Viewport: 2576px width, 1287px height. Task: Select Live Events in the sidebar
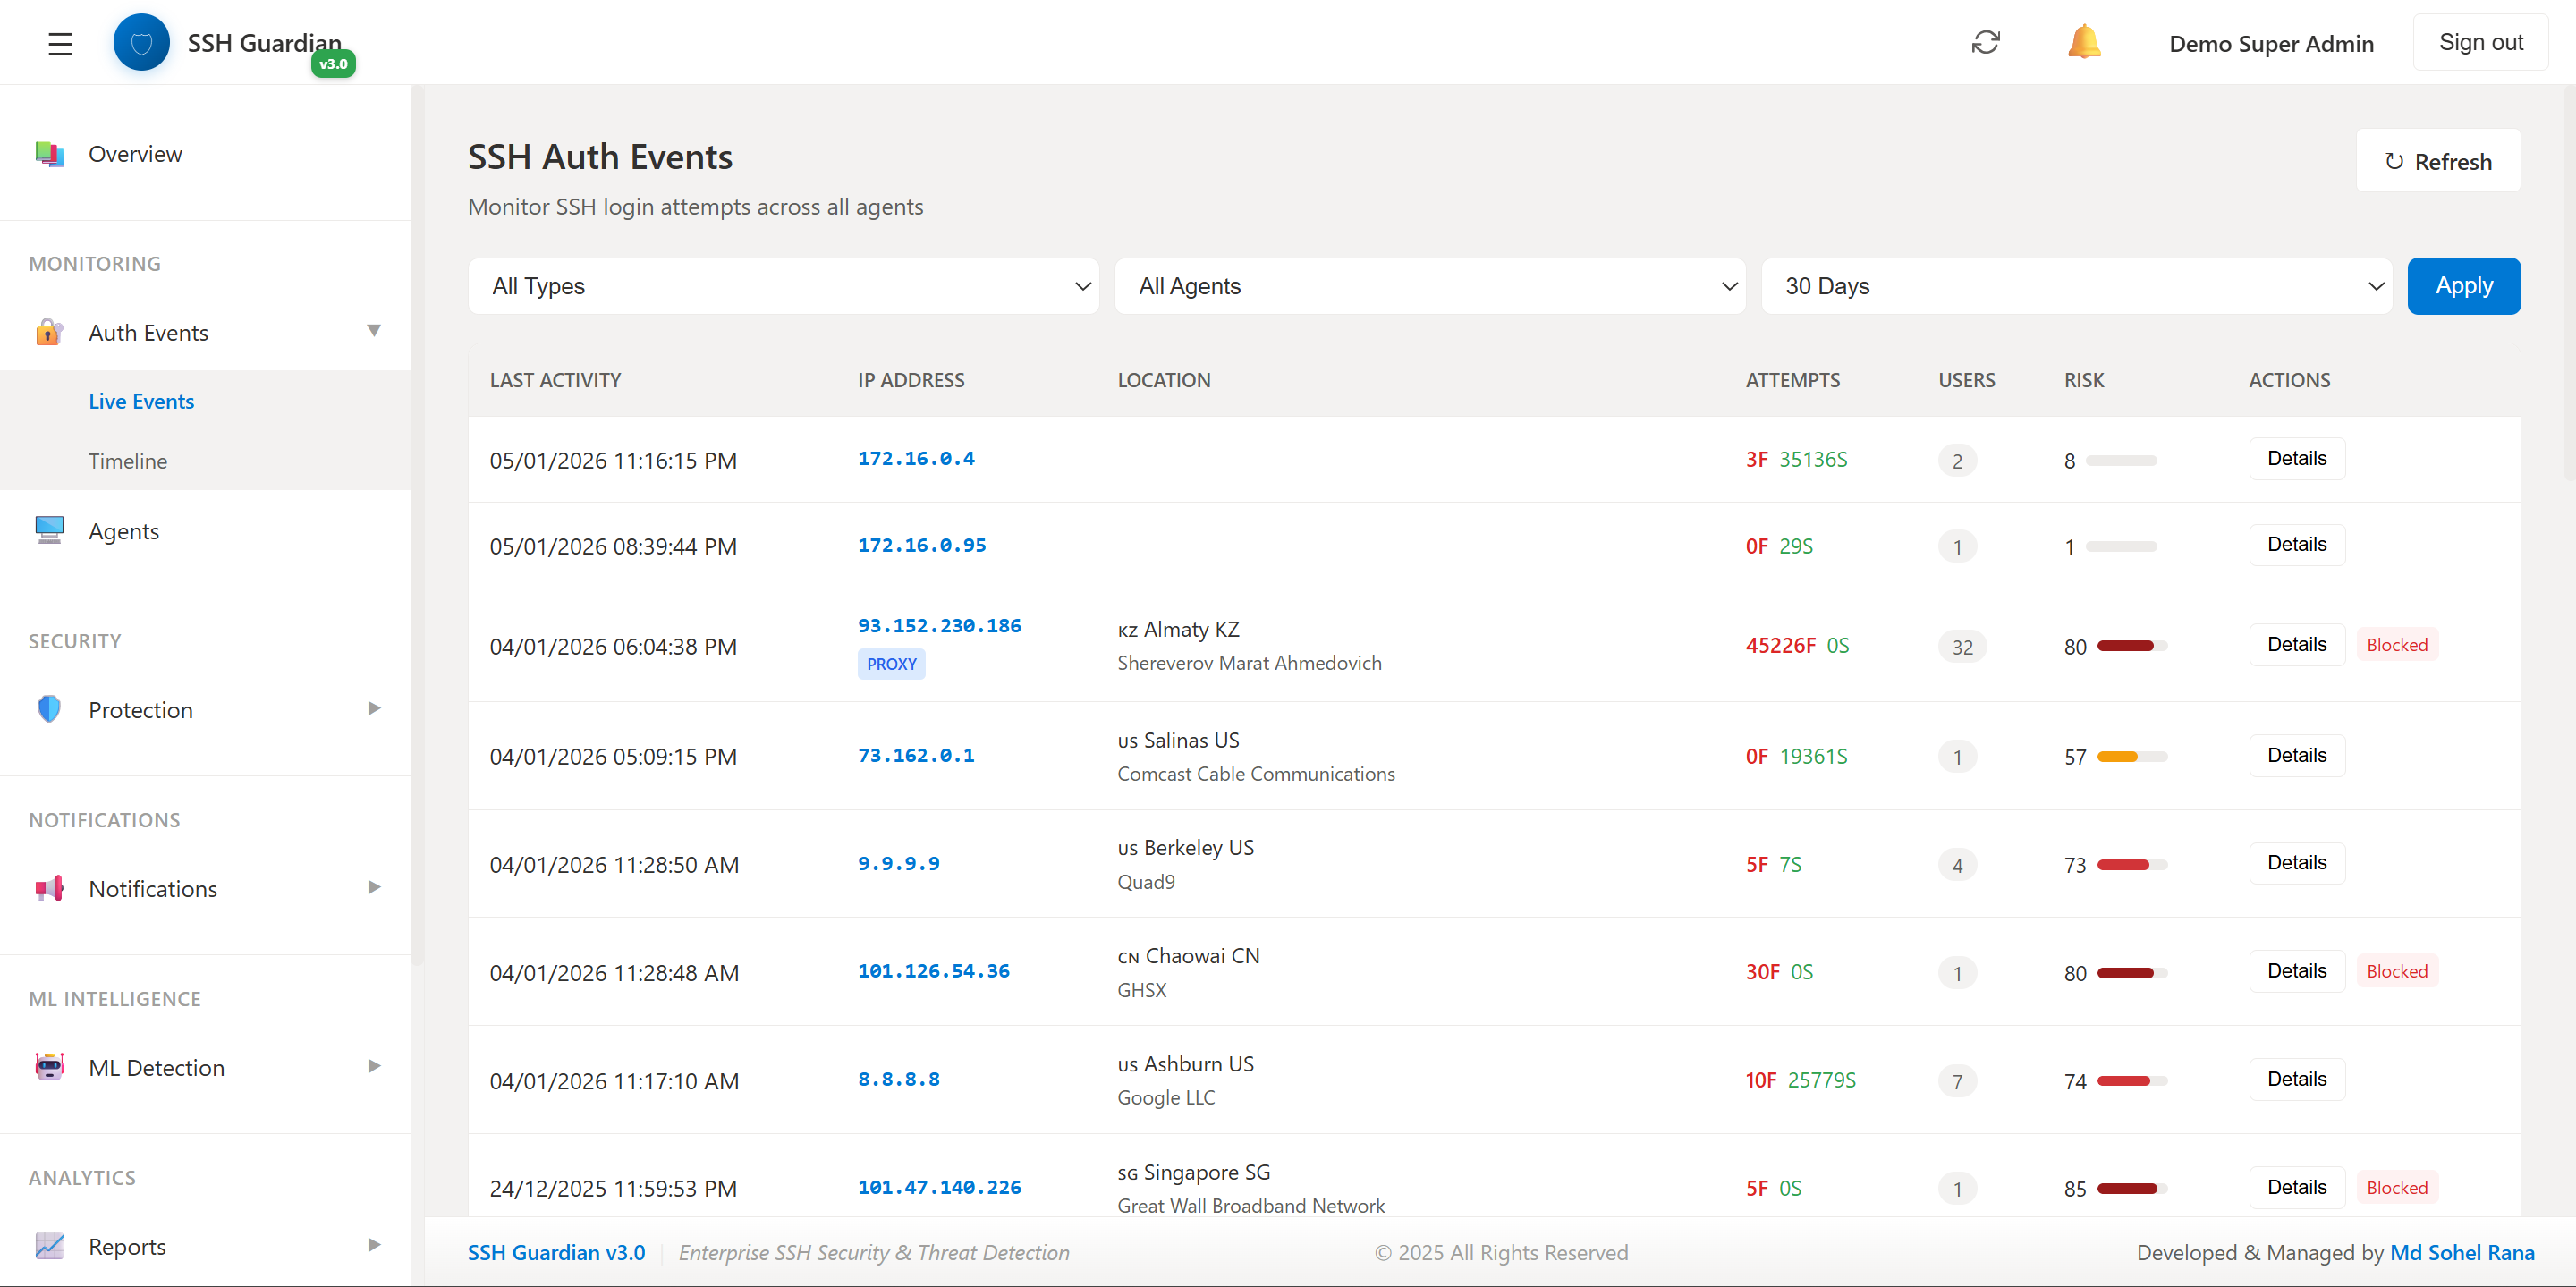pos(141,401)
